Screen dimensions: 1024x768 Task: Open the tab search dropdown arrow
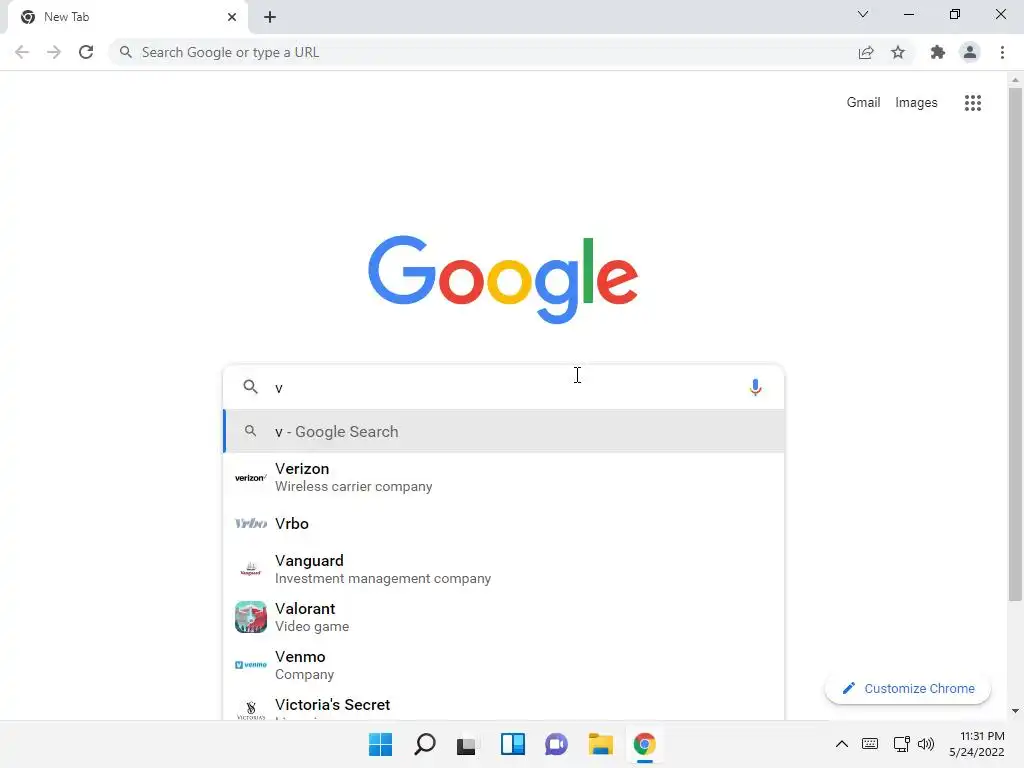tap(863, 14)
